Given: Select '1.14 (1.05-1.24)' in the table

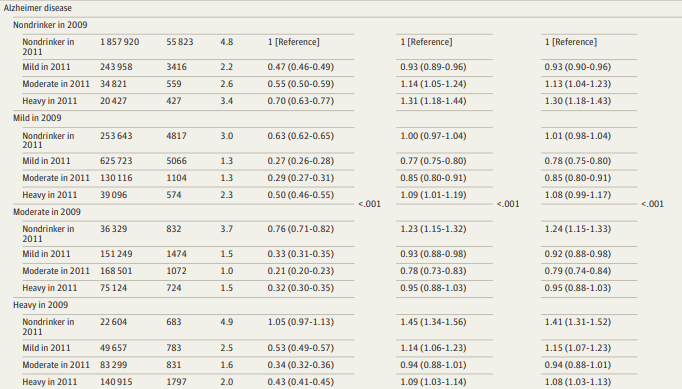Looking at the screenshot, I should click(433, 84).
